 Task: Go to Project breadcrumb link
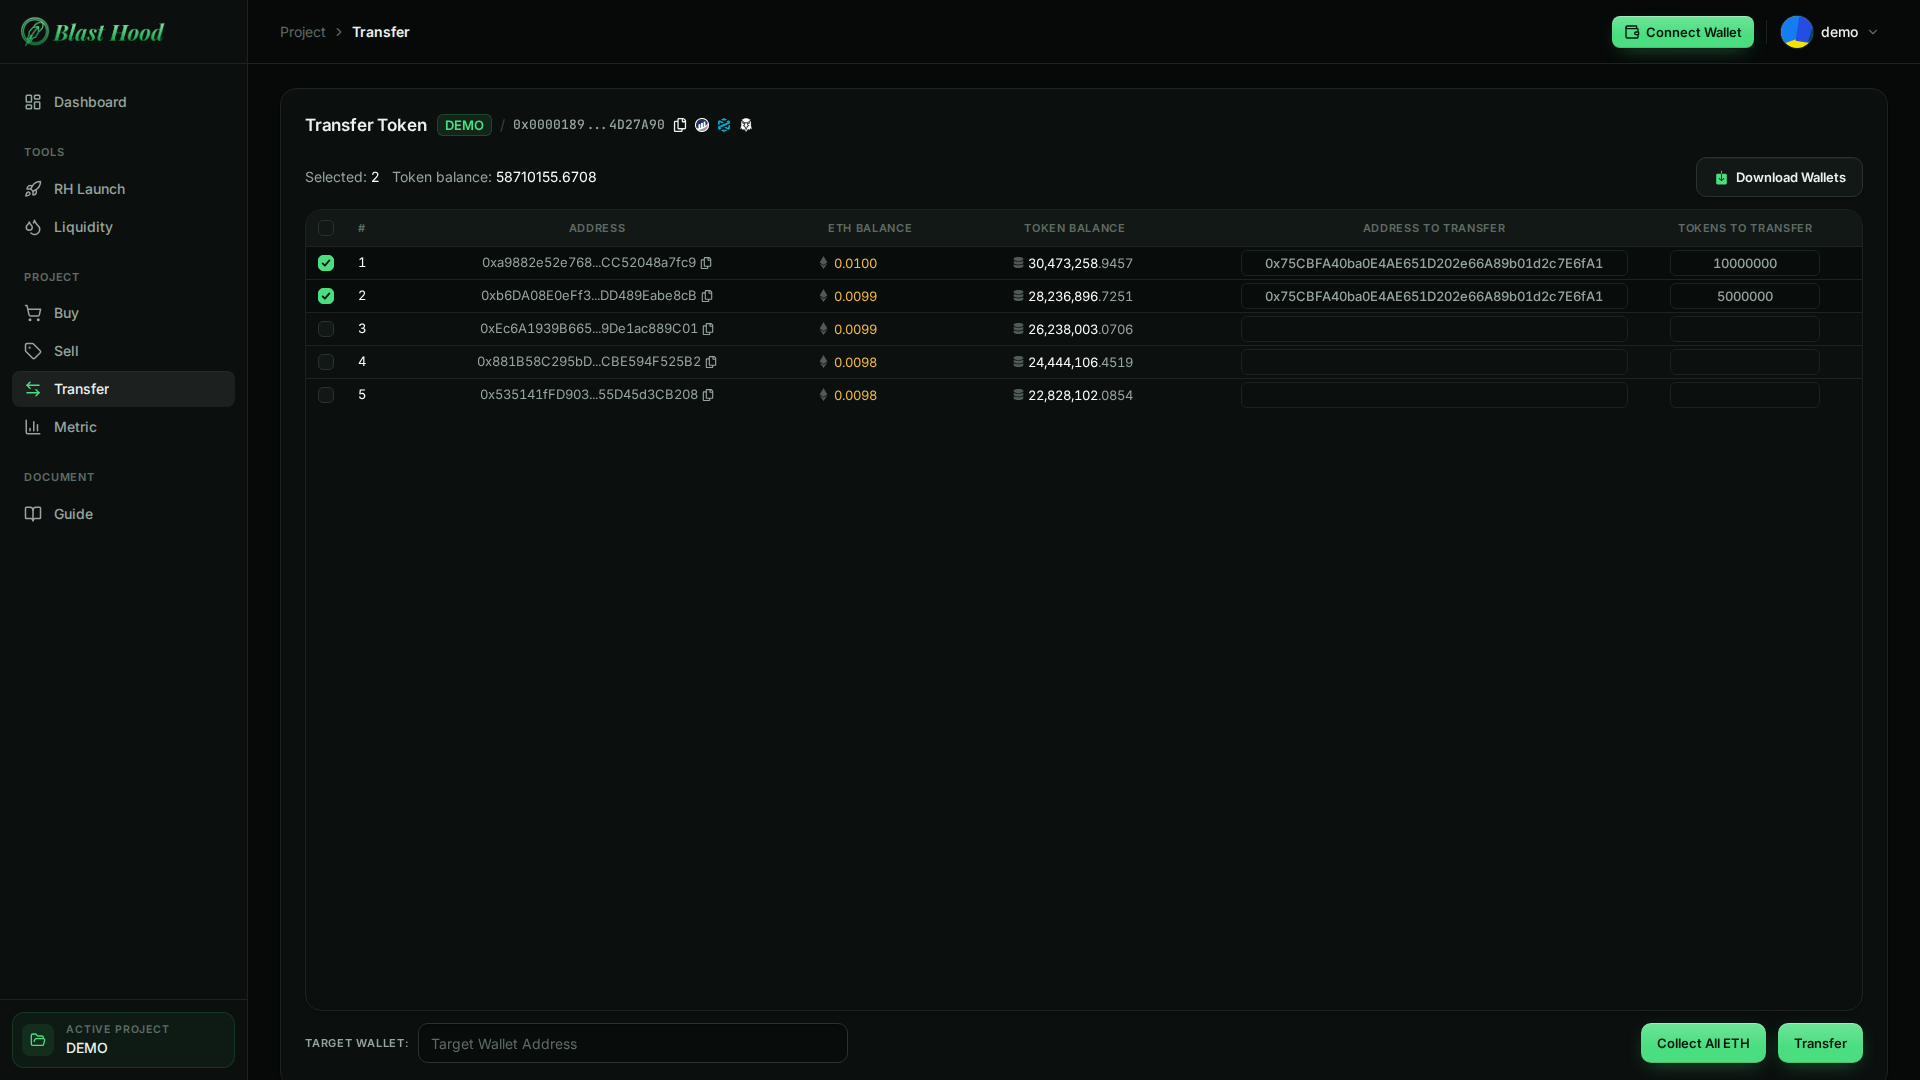tap(303, 32)
